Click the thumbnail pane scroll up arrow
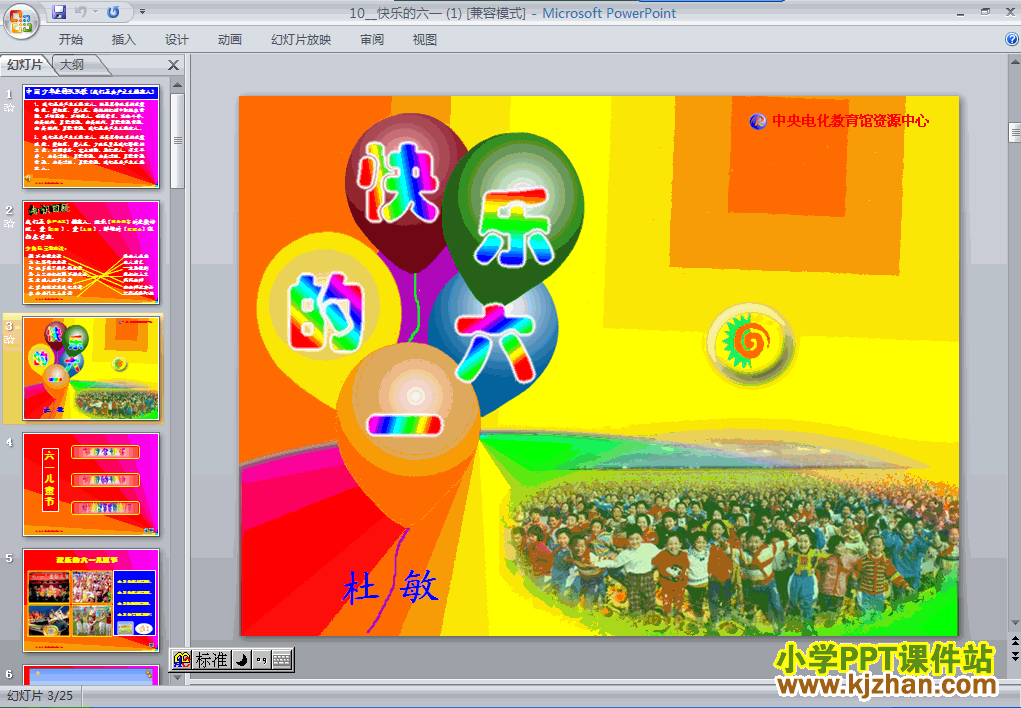The height and width of the screenshot is (708, 1021). 177,85
